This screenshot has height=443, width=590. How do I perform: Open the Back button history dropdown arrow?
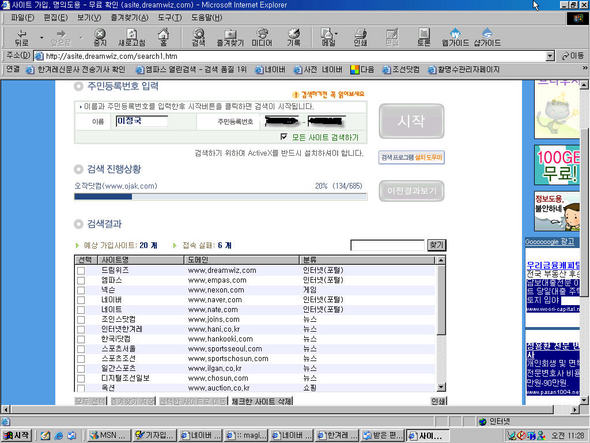tap(41, 38)
